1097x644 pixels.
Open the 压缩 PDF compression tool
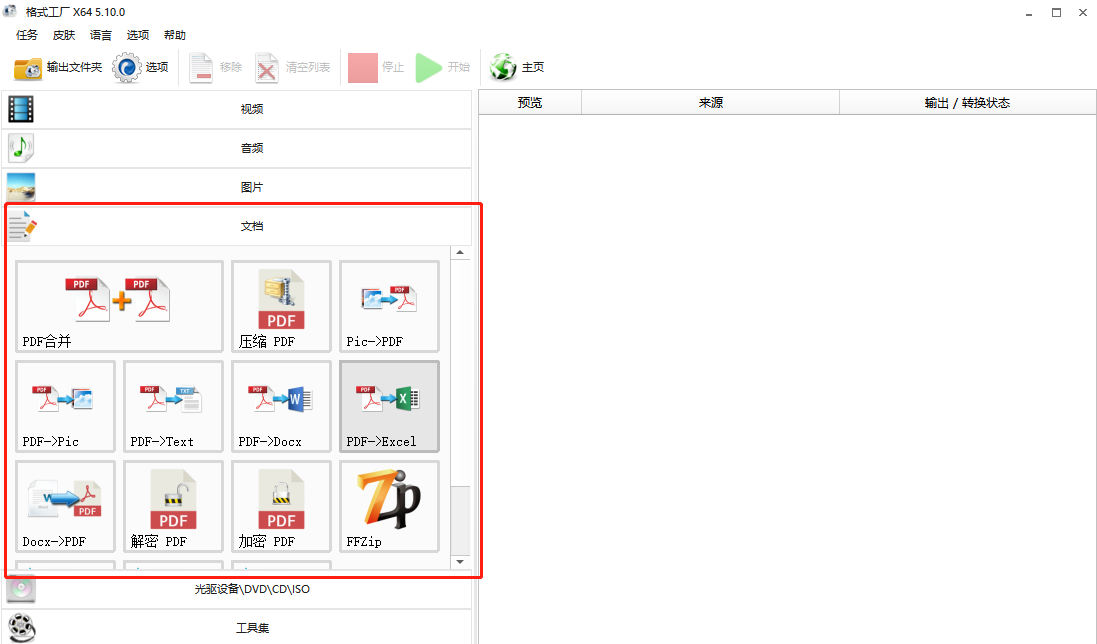click(281, 306)
